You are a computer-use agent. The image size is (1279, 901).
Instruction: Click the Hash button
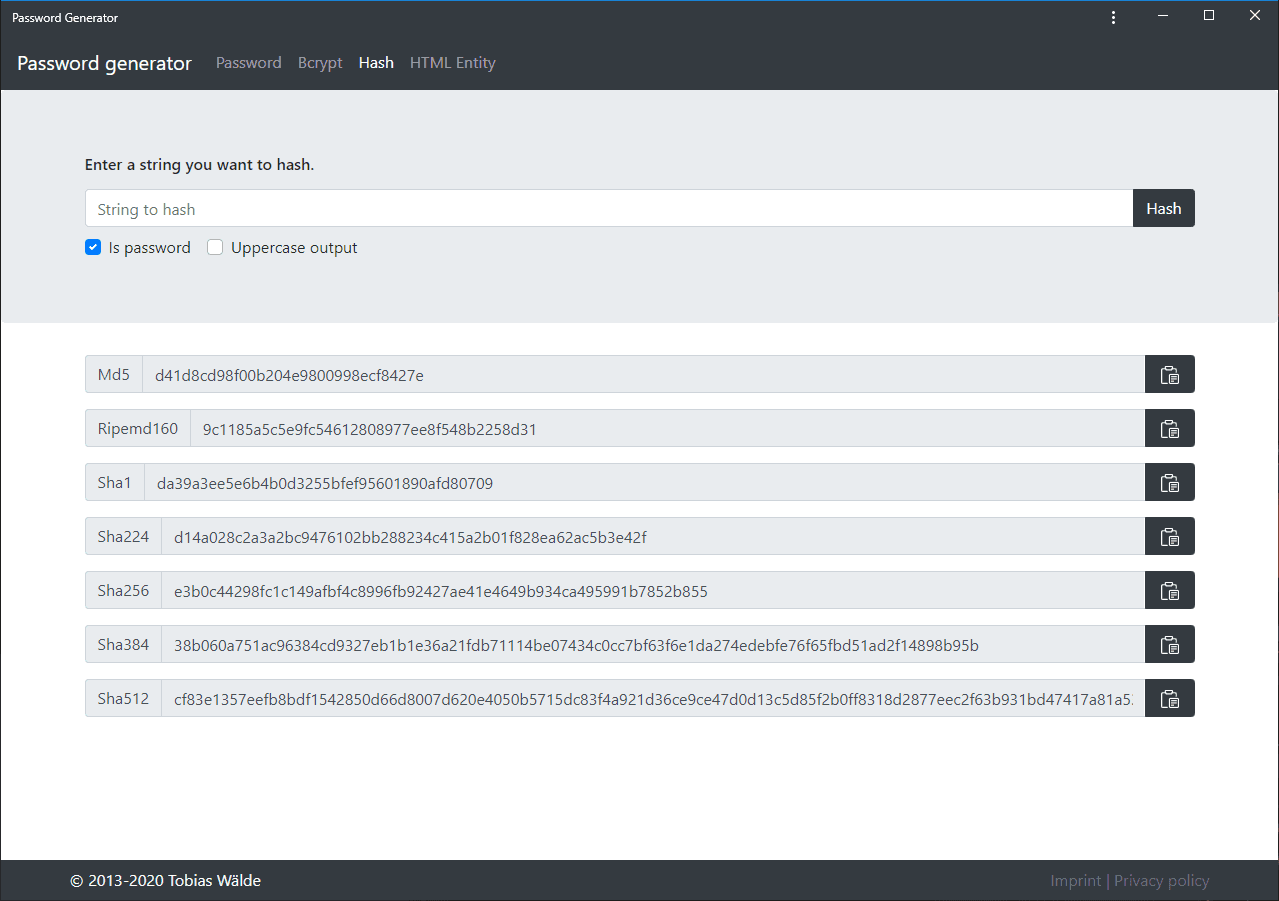click(x=1164, y=209)
